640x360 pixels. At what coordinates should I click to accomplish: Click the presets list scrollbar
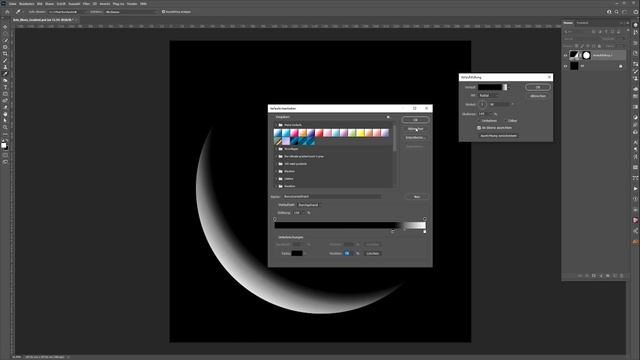pyautogui.click(x=395, y=139)
